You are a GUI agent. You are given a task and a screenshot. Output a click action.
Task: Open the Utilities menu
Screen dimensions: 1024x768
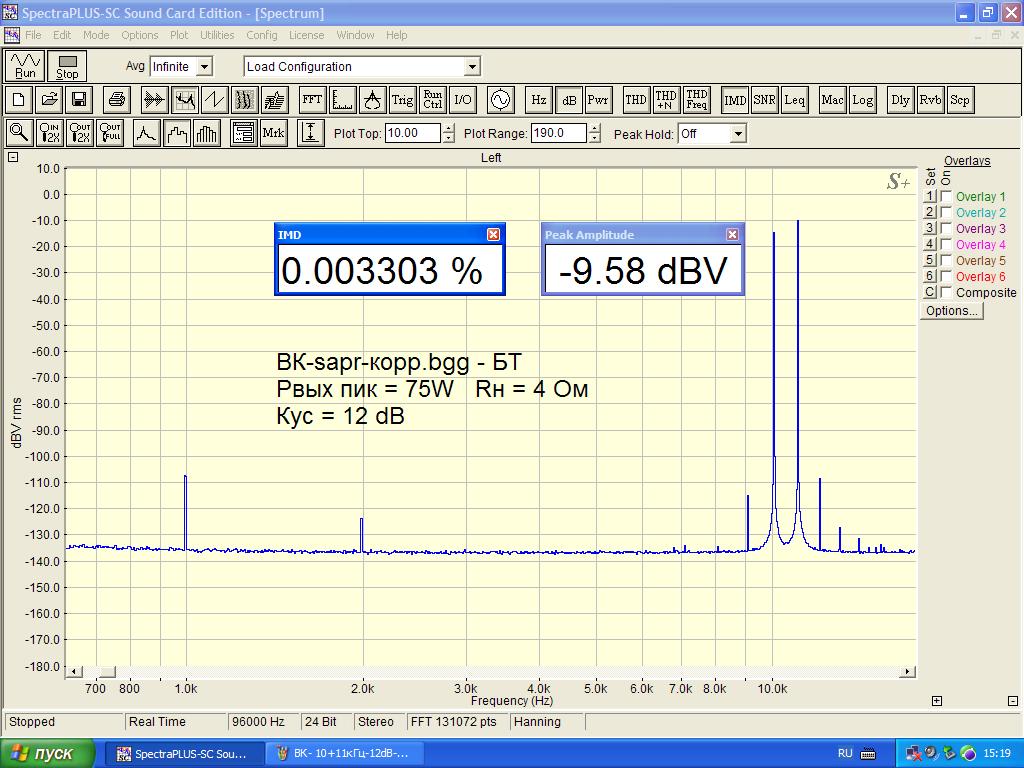coord(217,35)
